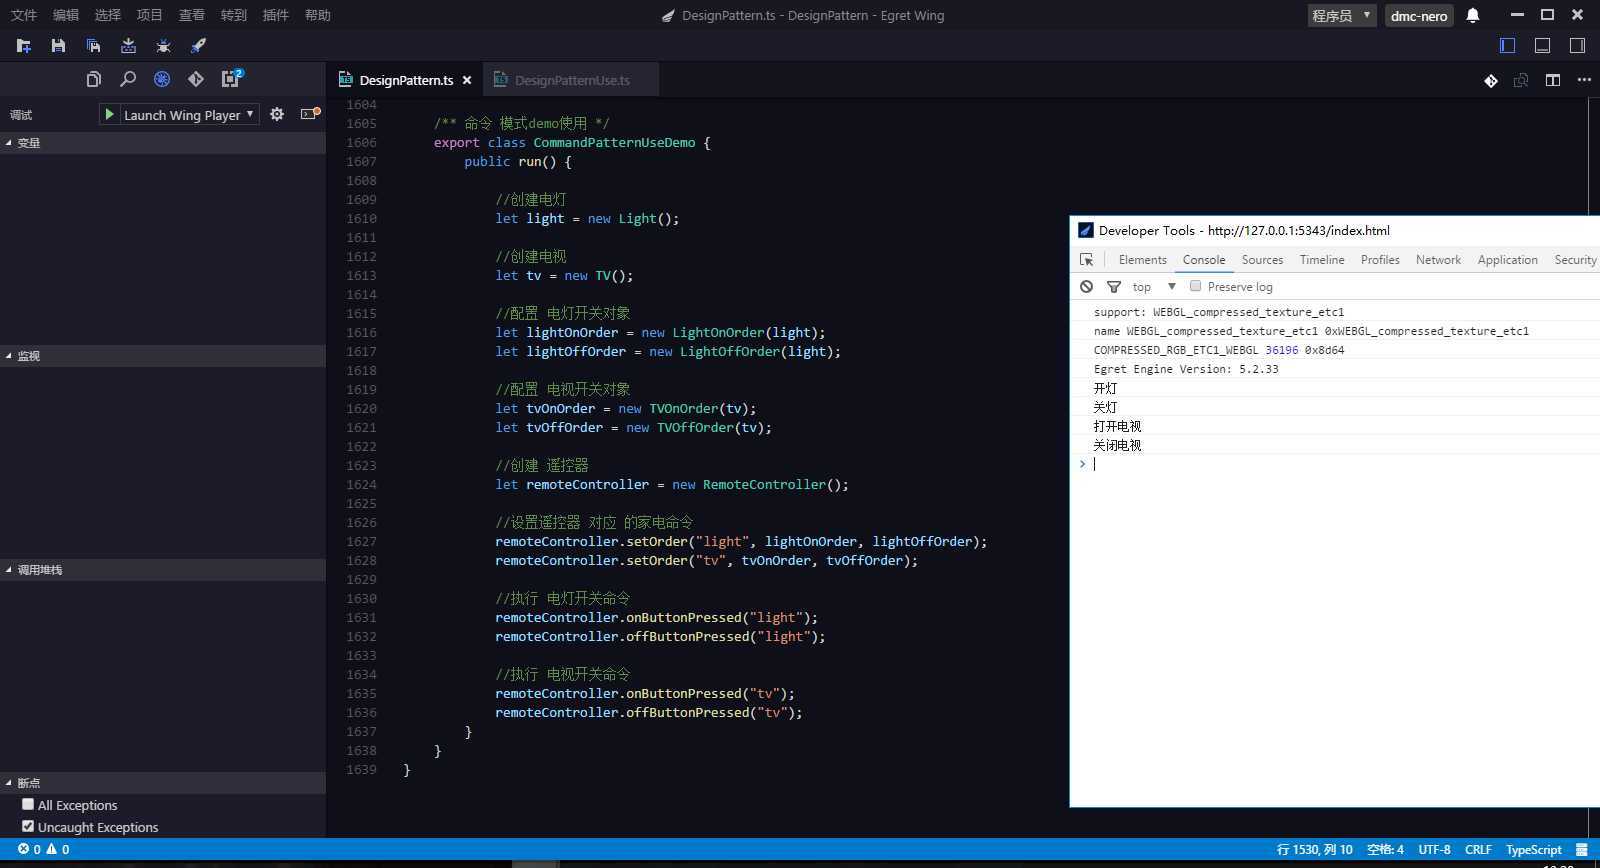
Task: Uncheck Uncaught Exceptions breakpoint option
Action: click(x=28, y=826)
